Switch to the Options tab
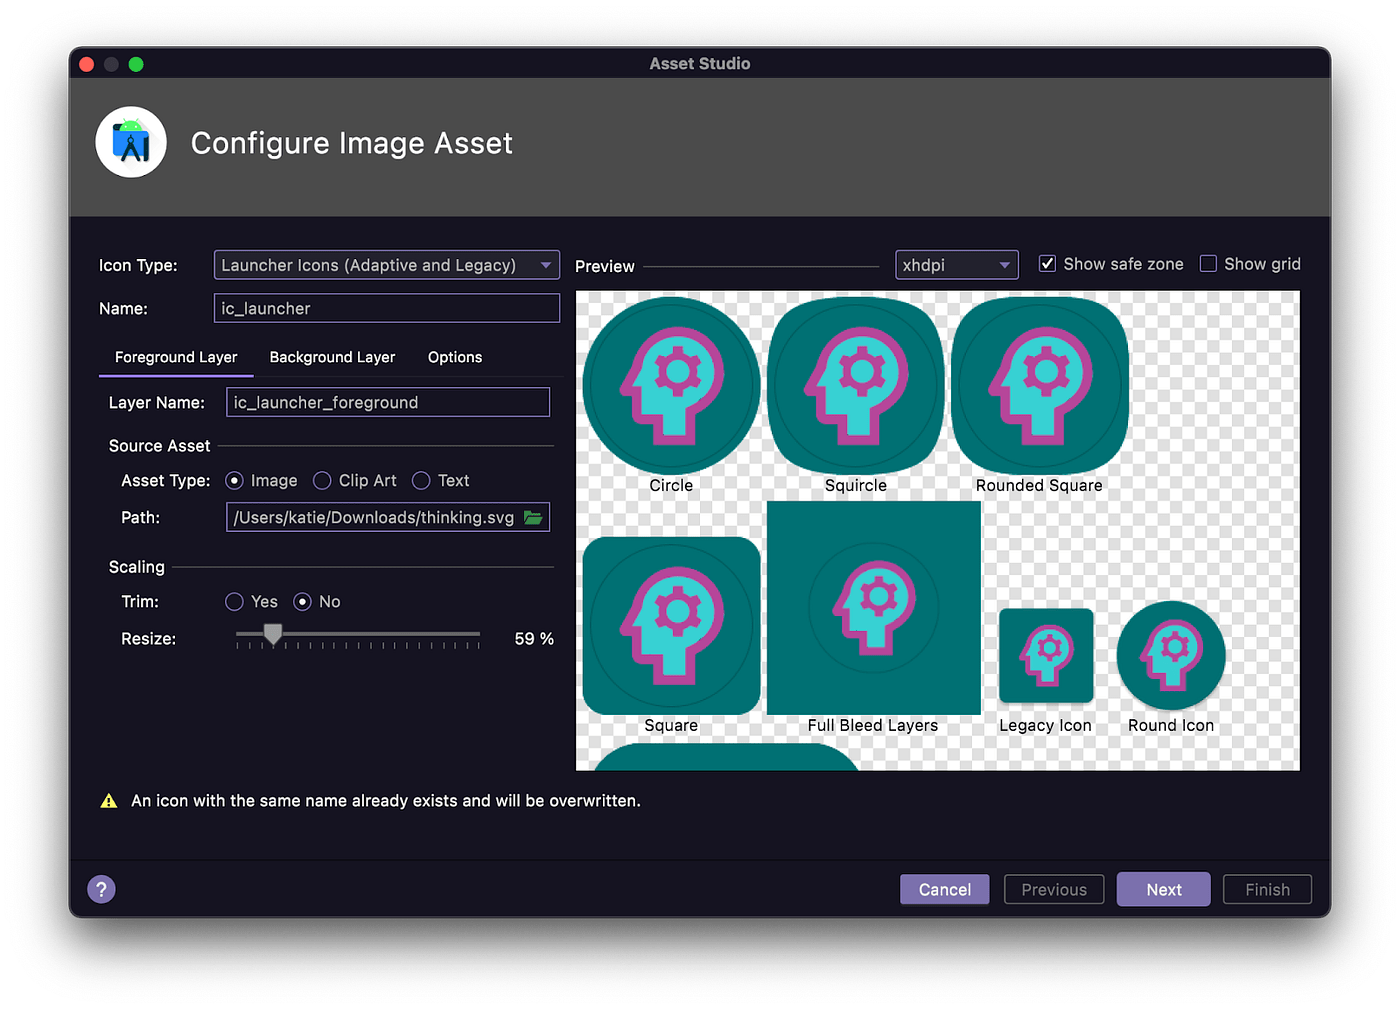 454,357
